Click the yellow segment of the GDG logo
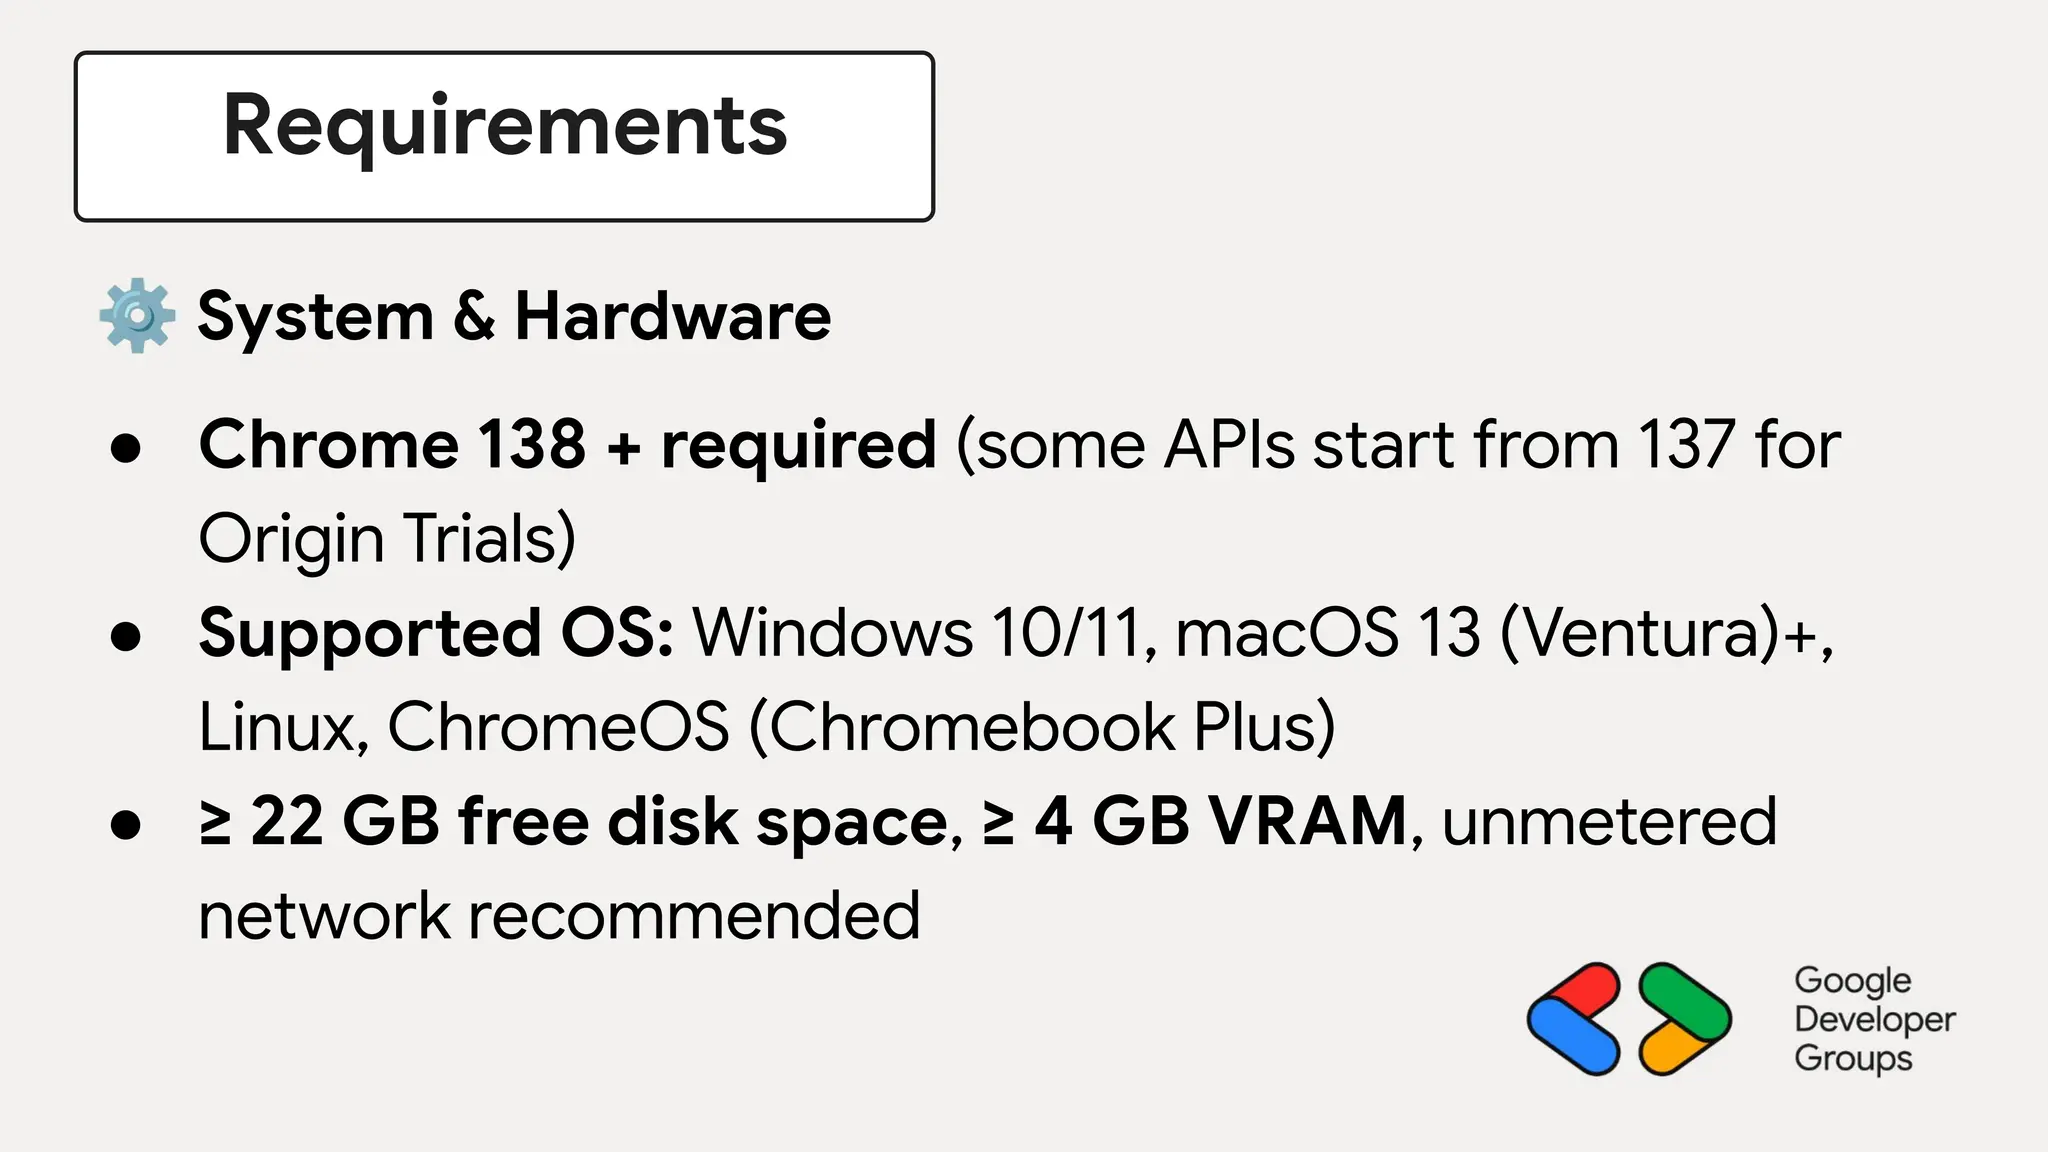This screenshot has width=2048, height=1152. tap(1672, 1052)
